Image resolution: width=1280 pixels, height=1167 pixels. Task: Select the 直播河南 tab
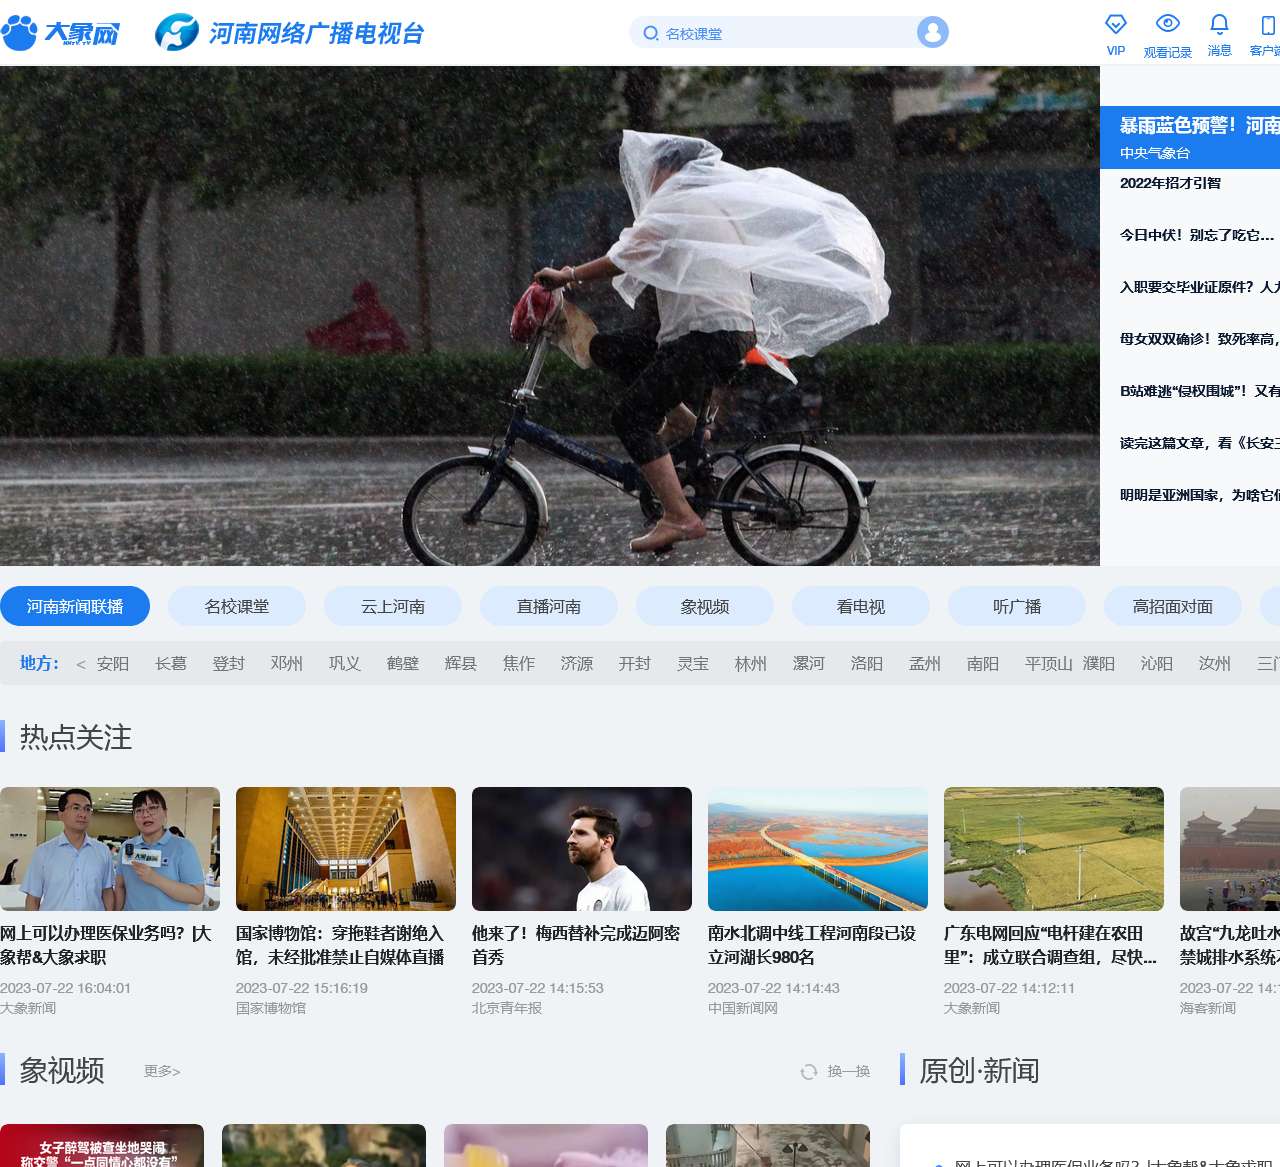pos(549,606)
